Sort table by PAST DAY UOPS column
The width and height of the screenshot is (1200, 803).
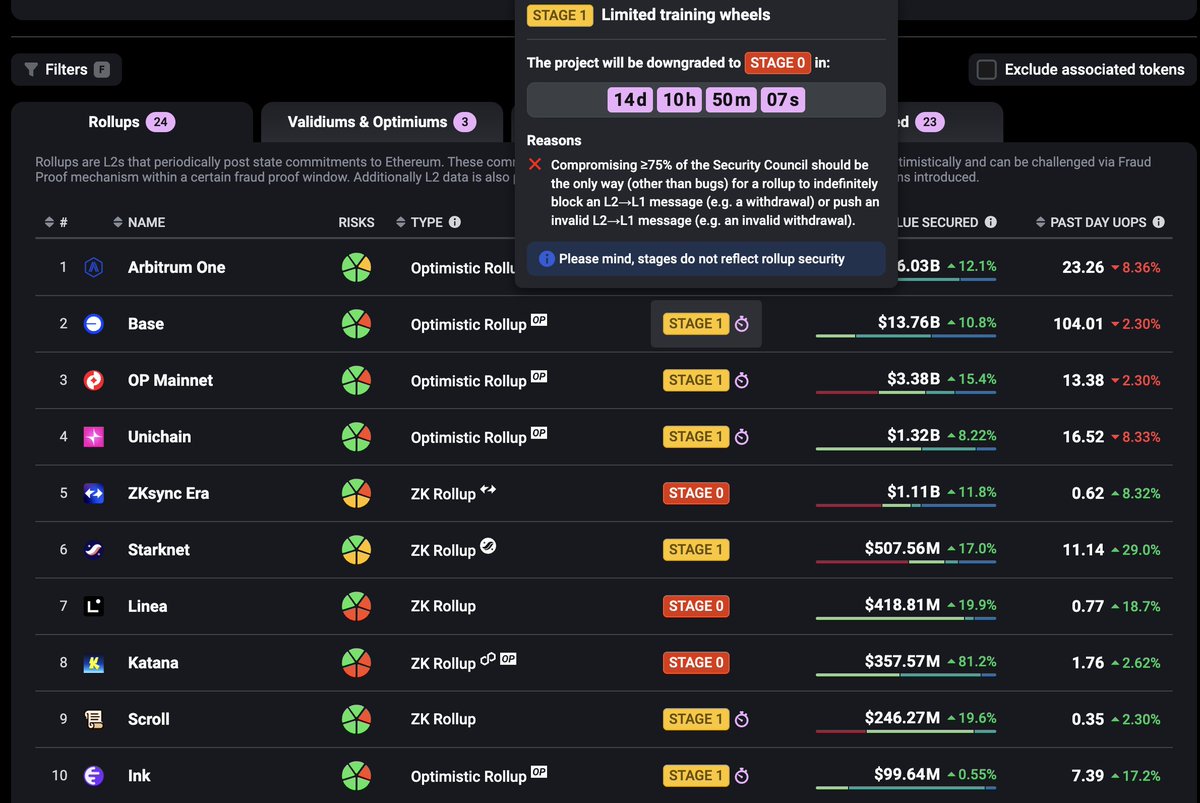[x=1090, y=222]
